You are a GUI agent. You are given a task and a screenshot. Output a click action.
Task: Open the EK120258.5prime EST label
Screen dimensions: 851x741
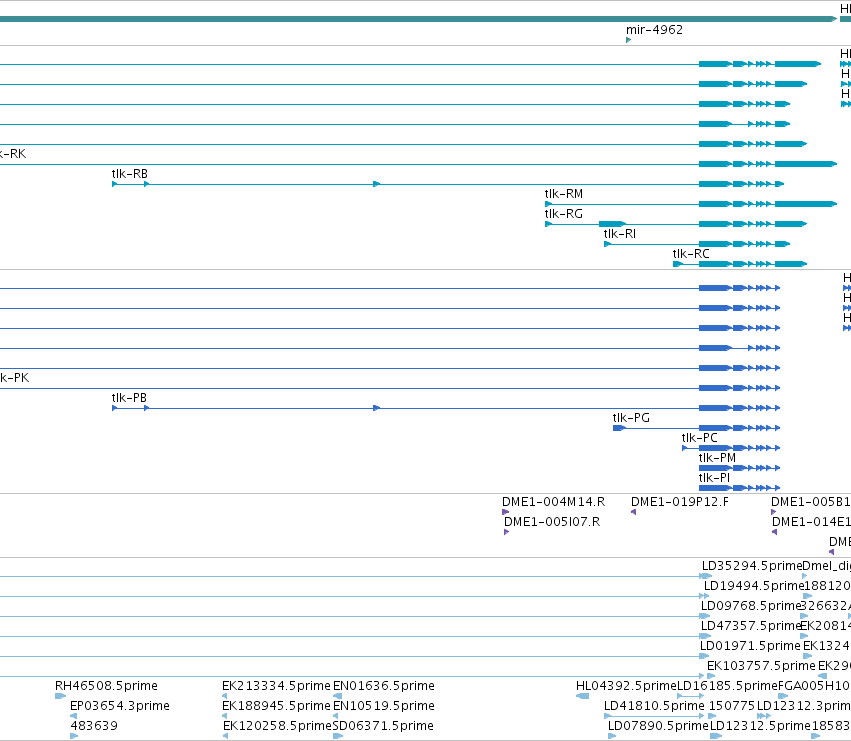pyautogui.click(x=277, y=726)
